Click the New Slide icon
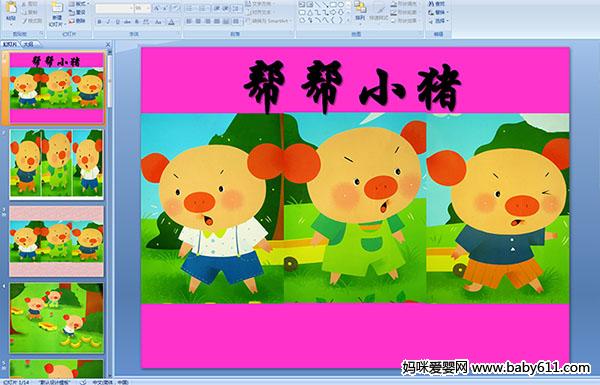600x385 pixels. pos(57,14)
